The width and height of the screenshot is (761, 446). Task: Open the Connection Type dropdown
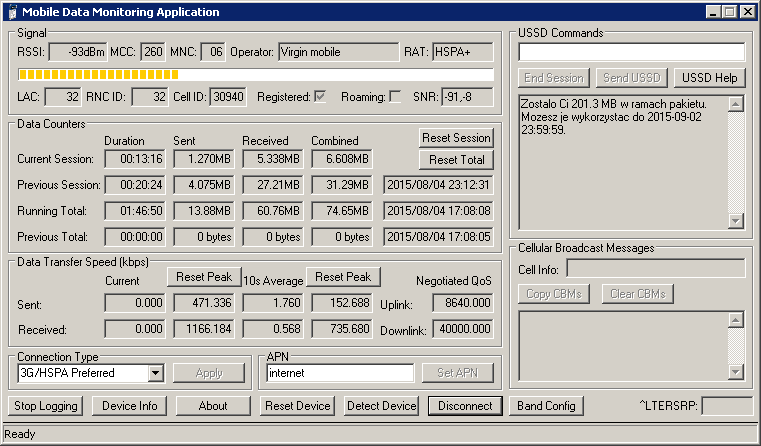[x=154, y=373]
